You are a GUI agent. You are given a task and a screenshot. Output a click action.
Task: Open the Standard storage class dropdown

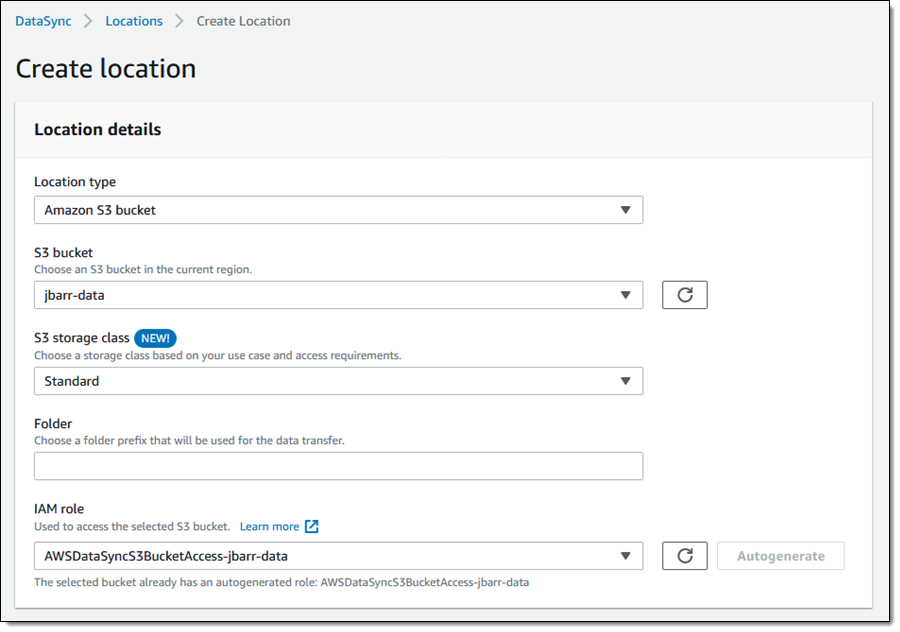338,381
